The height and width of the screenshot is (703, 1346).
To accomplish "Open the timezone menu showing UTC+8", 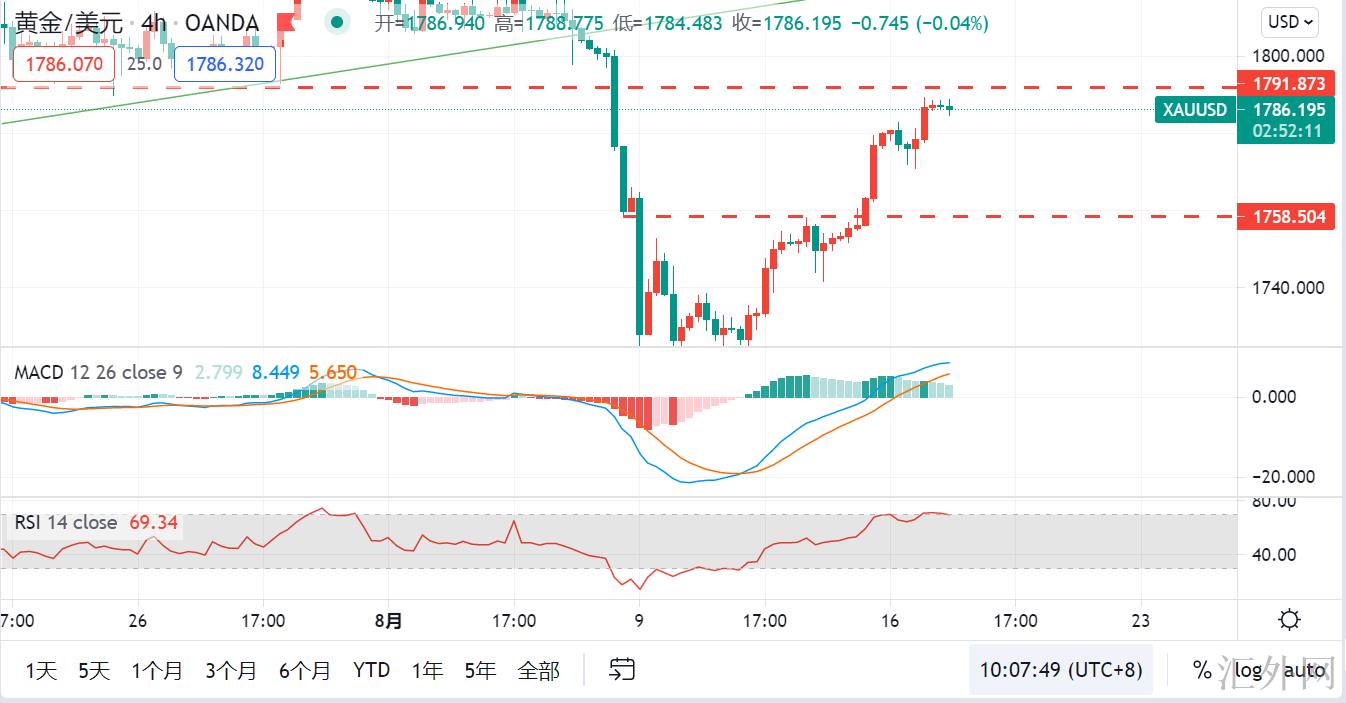I will tap(1060, 669).
